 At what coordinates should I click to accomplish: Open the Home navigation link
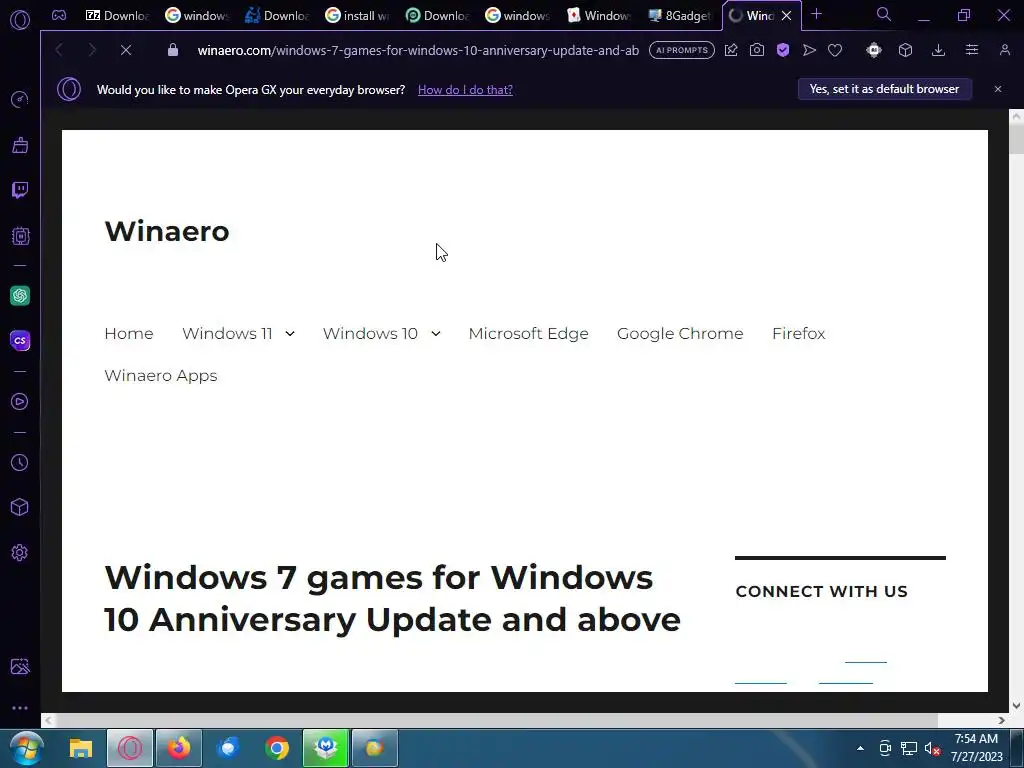pyautogui.click(x=129, y=334)
